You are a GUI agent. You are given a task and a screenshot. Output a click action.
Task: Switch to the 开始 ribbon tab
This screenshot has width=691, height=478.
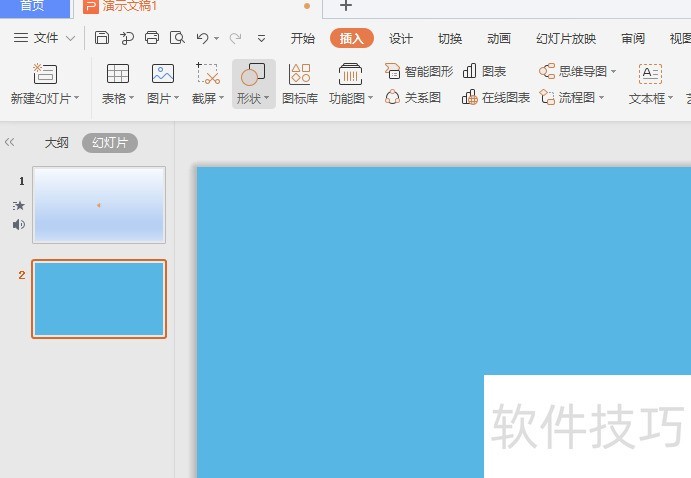click(x=302, y=39)
